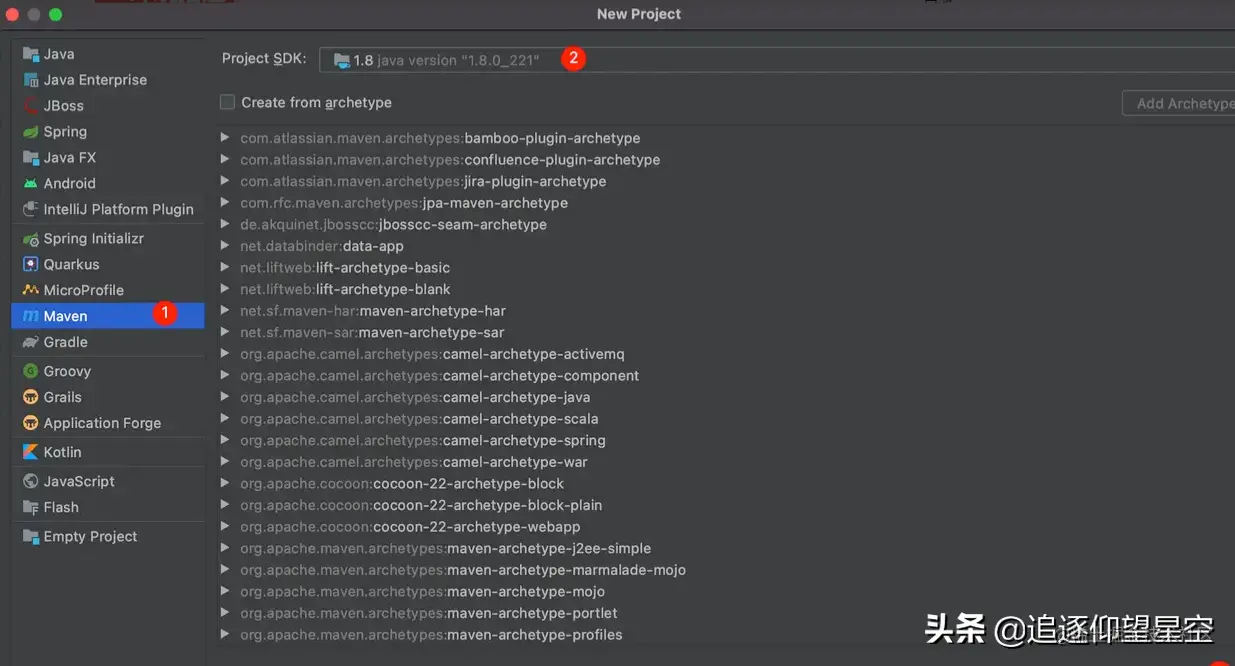Select cocoon-22-archetype-block-plain row text
This screenshot has width=1235, height=666.
coord(421,505)
